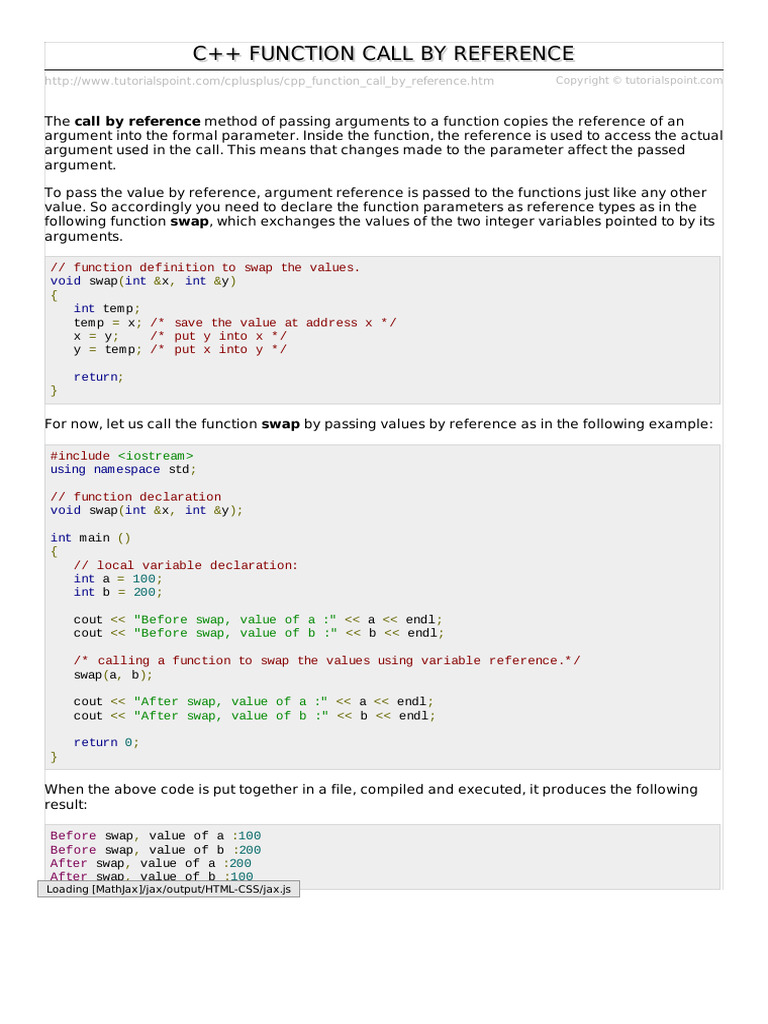The width and height of the screenshot is (768, 1024).
Task: Click the bold 'call by reference' phrase
Action: (x=137, y=121)
